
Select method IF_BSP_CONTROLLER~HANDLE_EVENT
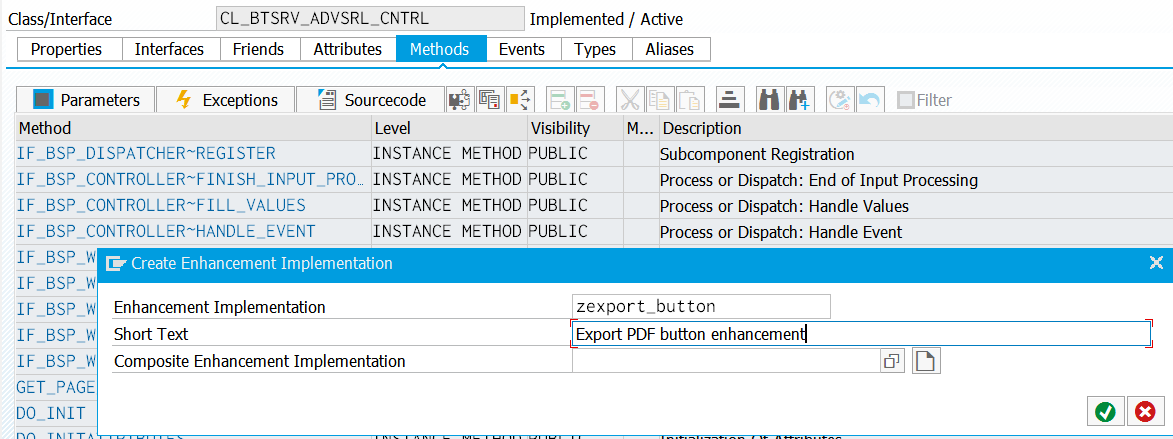click(x=165, y=232)
